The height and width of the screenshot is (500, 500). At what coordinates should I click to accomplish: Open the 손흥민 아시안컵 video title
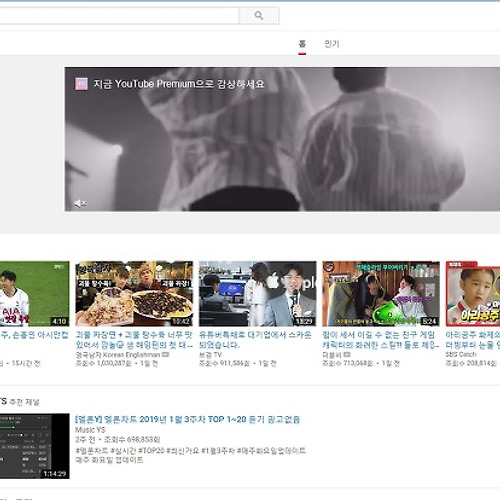pyautogui.click(x=35, y=335)
